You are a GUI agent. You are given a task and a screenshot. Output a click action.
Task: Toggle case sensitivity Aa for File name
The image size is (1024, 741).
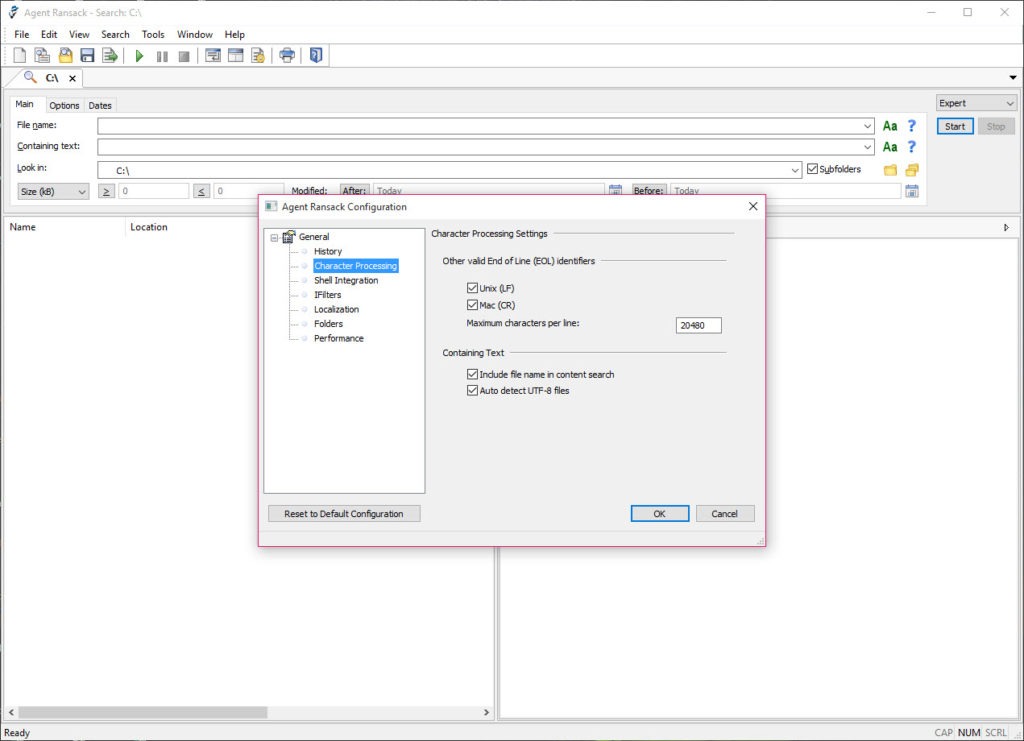(890, 126)
